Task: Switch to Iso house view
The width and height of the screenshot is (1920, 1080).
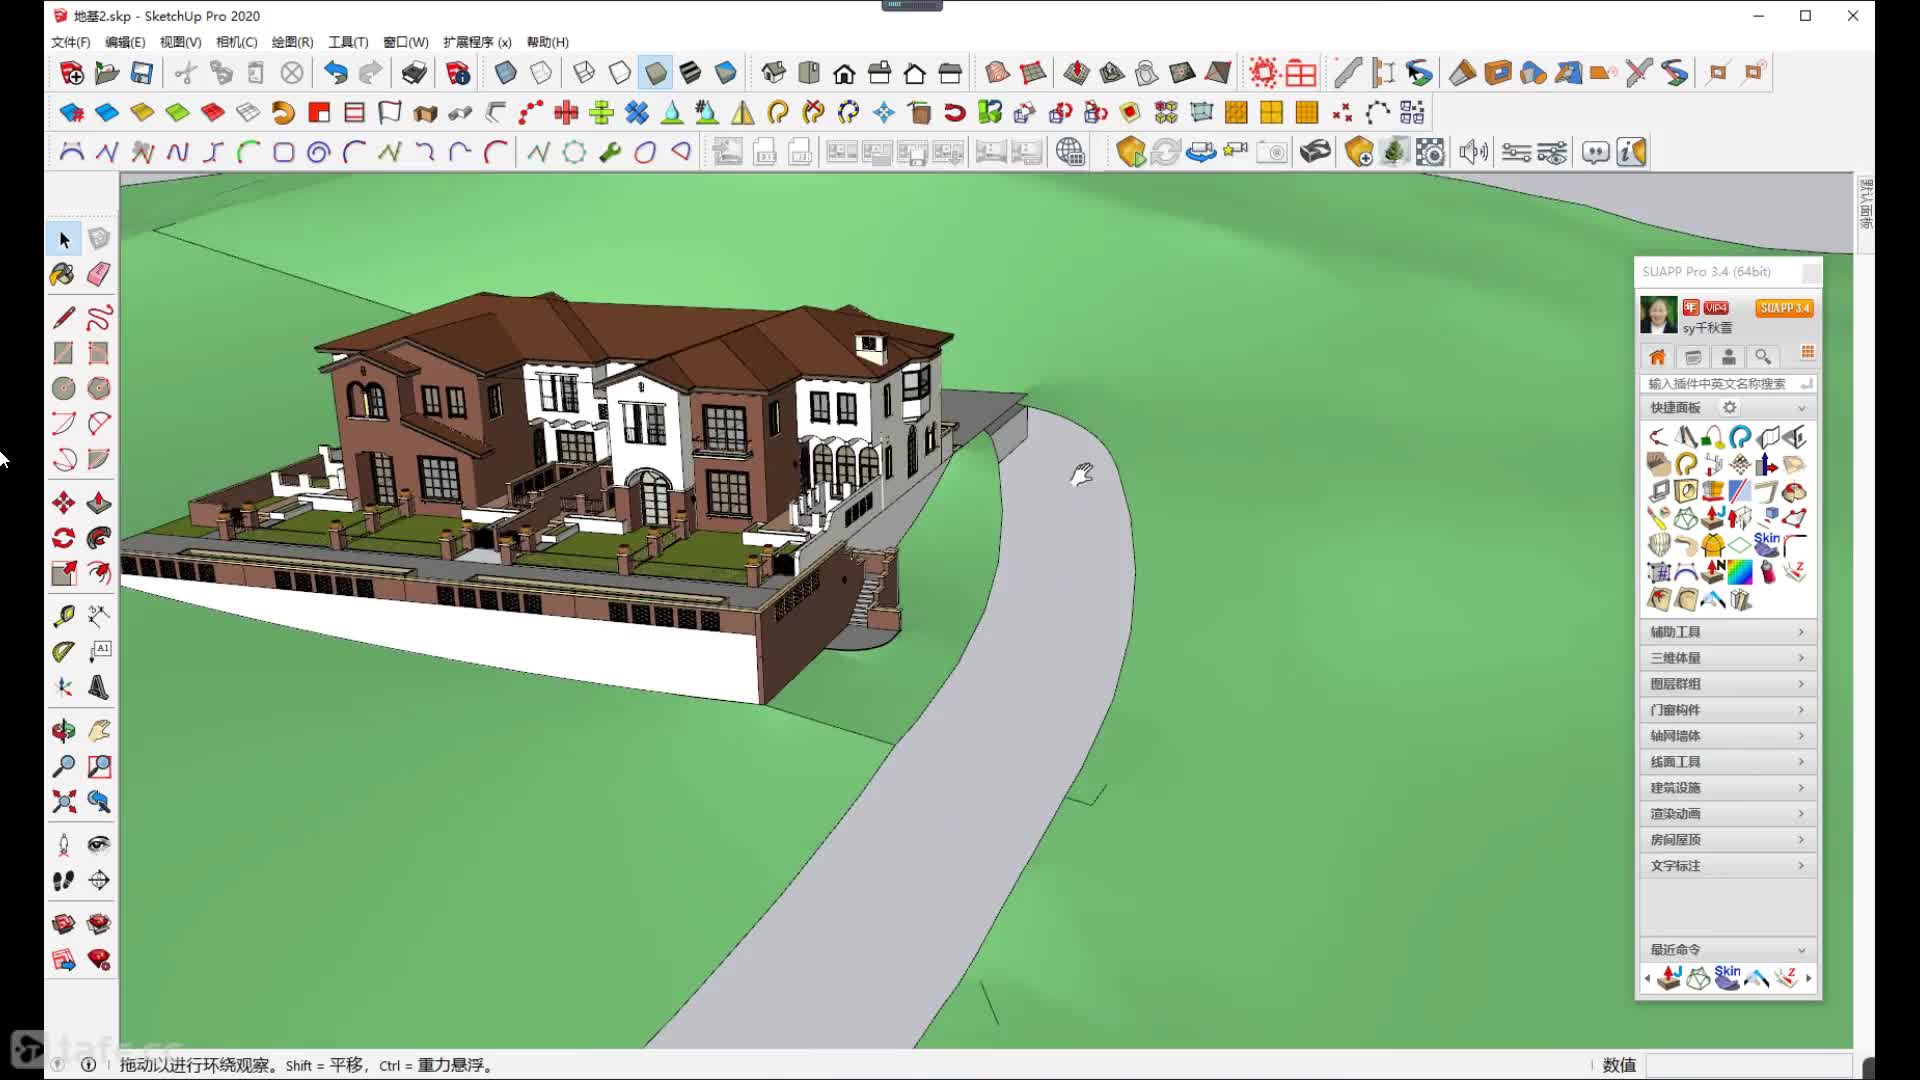Action: (x=773, y=73)
